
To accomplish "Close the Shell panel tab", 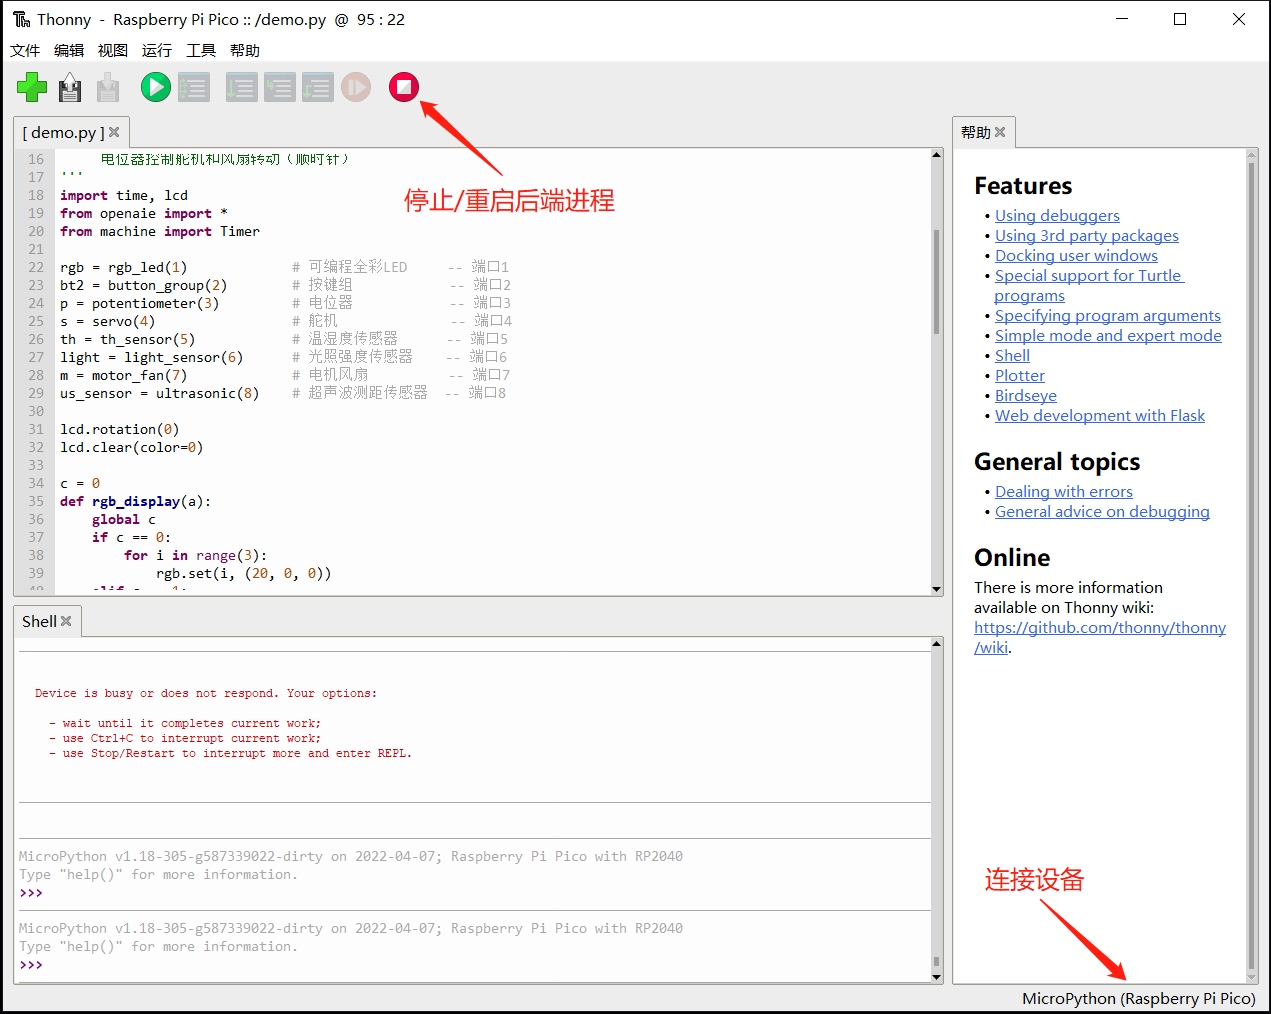I will pos(66,621).
